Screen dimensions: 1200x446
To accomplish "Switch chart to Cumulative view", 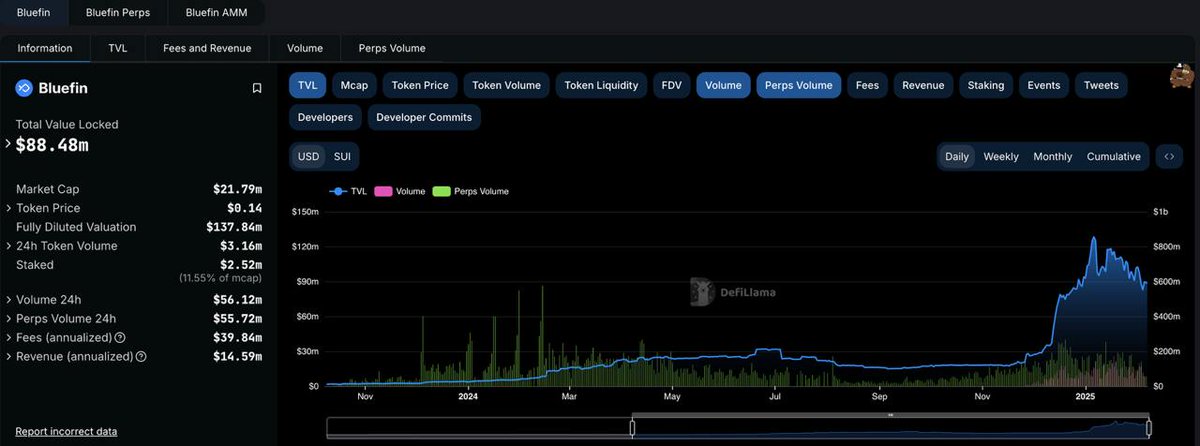I will click(x=1114, y=157).
